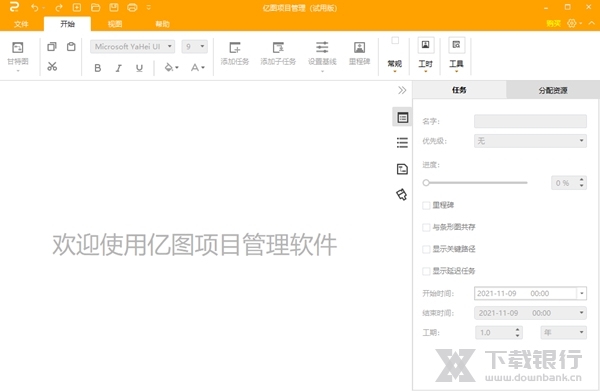Click the 进度 progress slider handle
Image resolution: width=600 pixels, height=391 pixels.
click(x=426, y=183)
